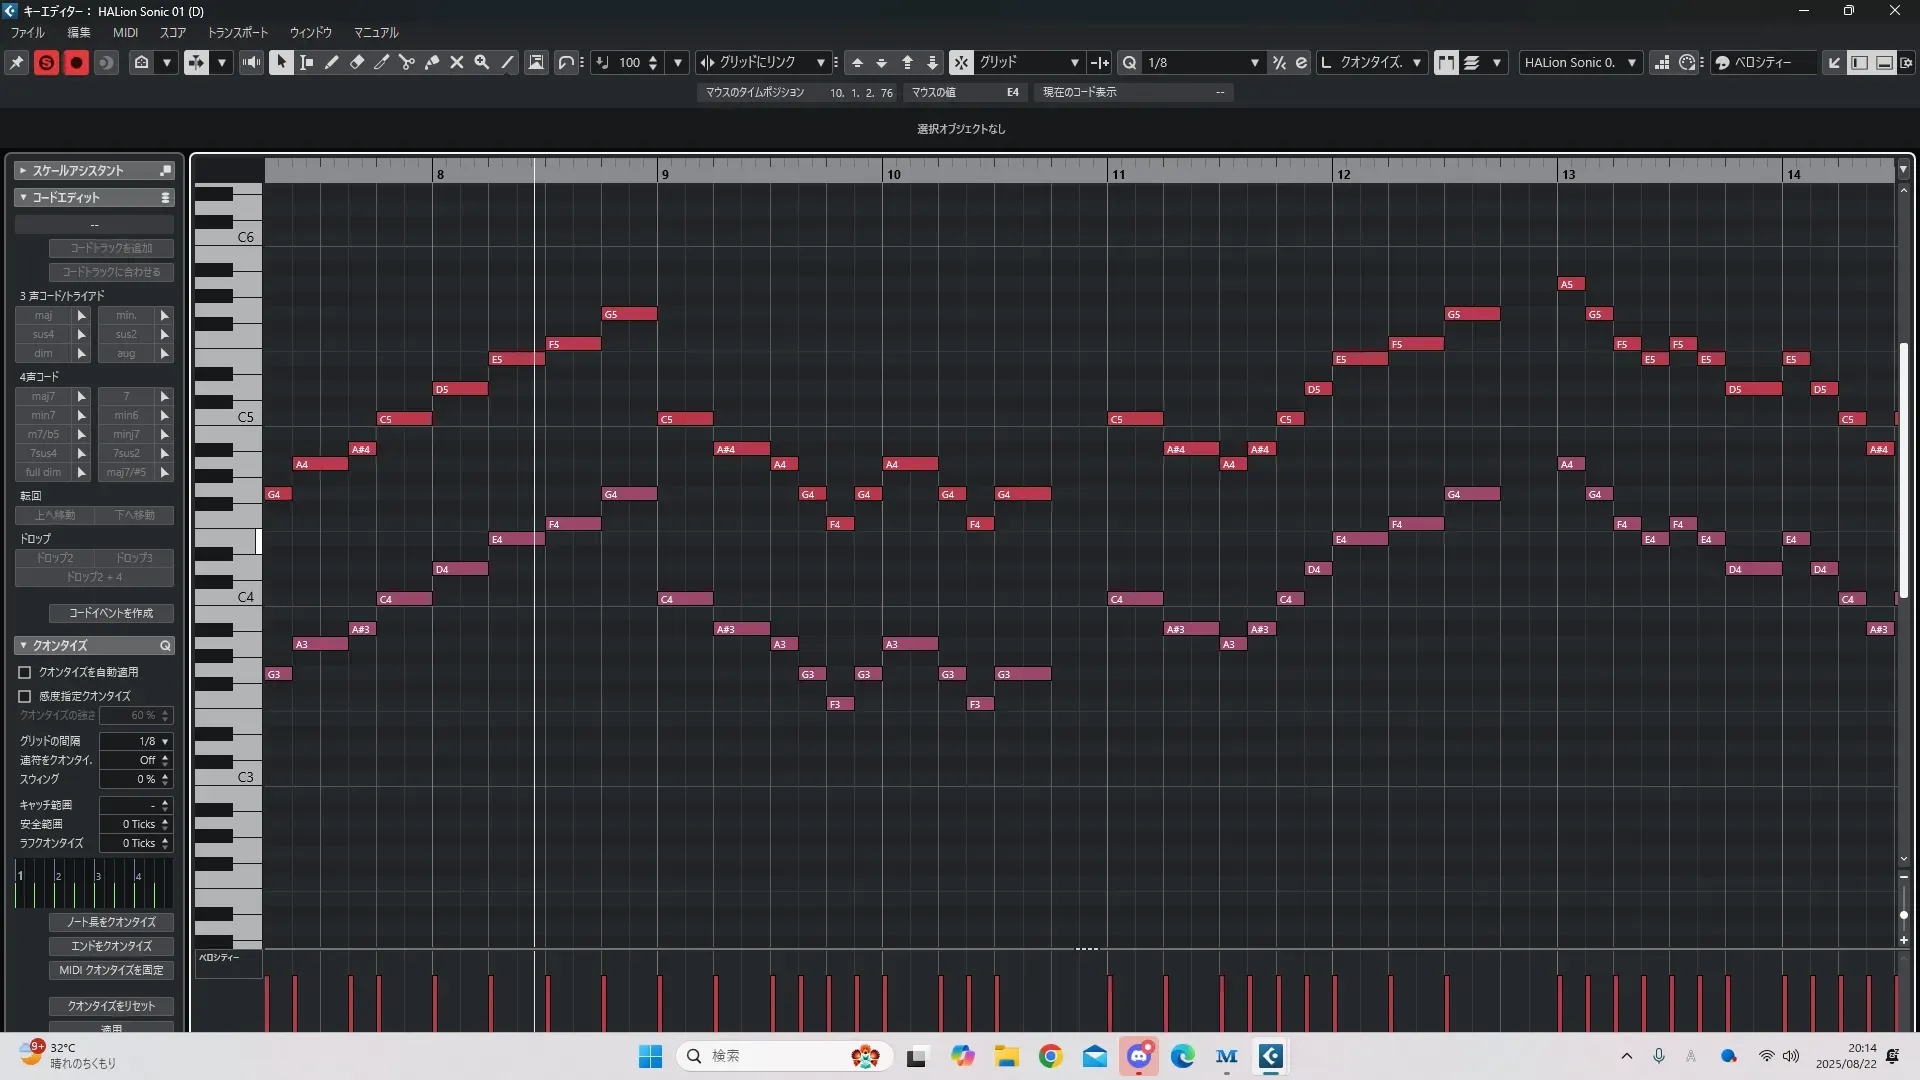Select the Draw pencil tool
Viewport: 1920px width, 1080px height.
tap(331, 62)
